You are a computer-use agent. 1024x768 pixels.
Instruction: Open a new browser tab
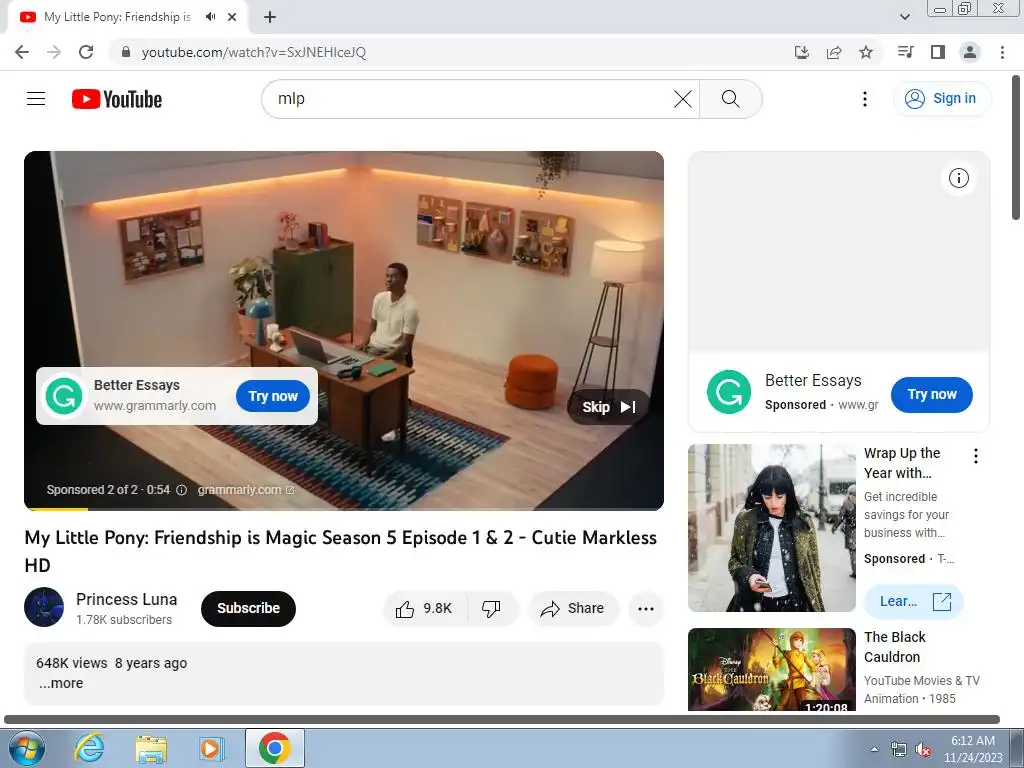coord(270,17)
